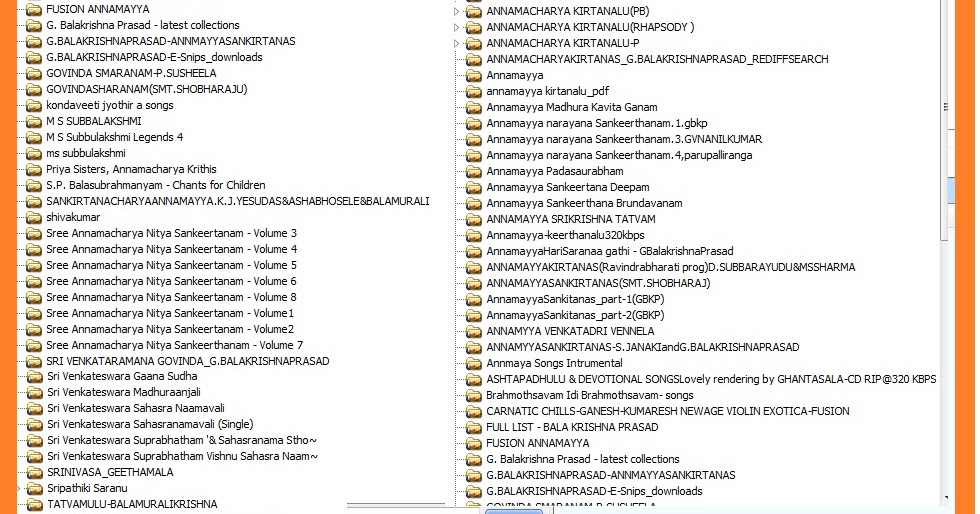Click folder icon for Nitya Sankeertanam Volume 8

pos(34,298)
